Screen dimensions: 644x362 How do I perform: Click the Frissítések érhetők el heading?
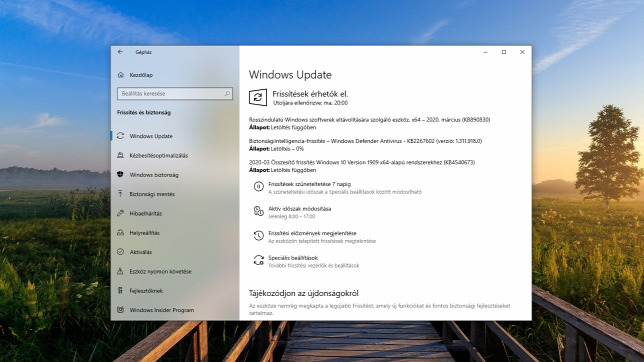click(310, 94)
